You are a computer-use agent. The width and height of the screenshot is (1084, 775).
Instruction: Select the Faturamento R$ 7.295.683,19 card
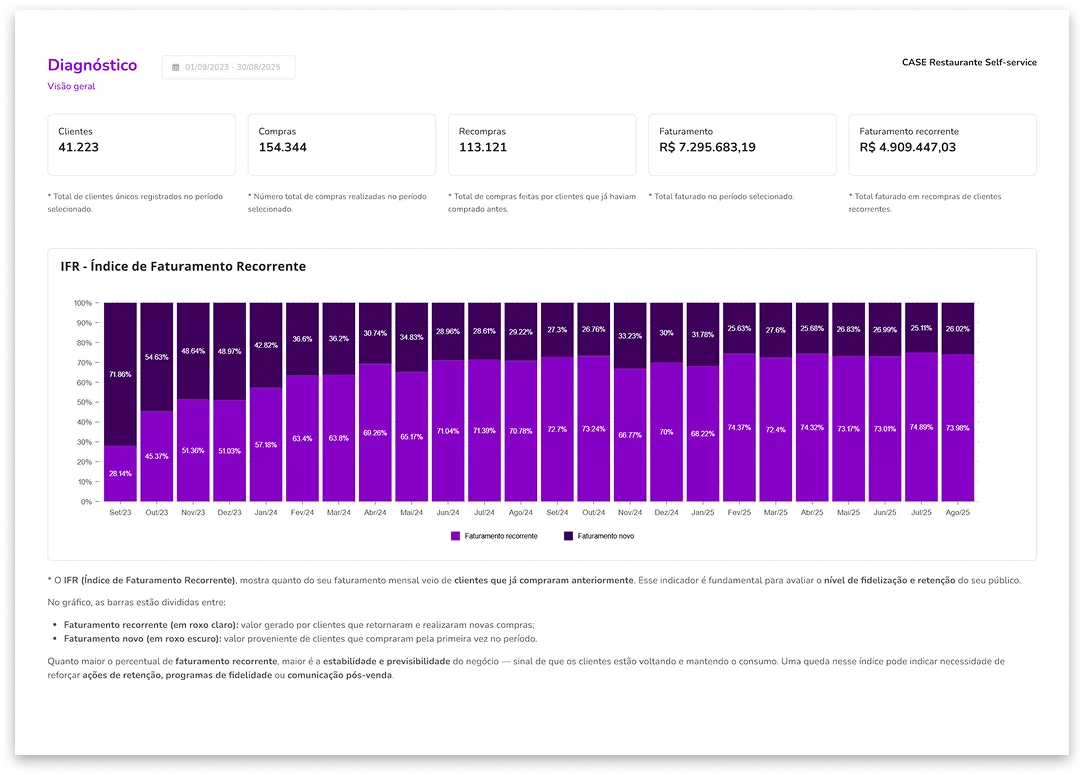point(742,145)
